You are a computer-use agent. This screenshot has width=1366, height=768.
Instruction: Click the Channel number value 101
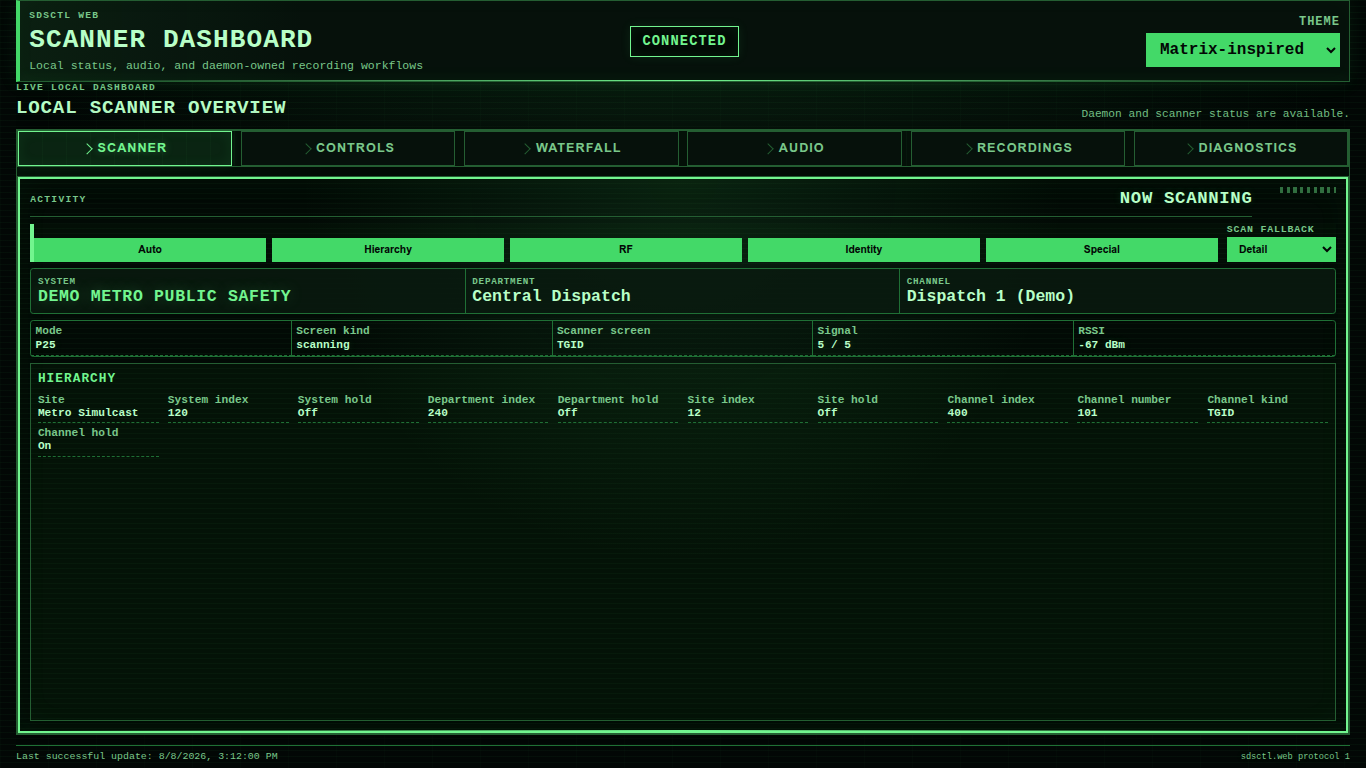tap(1087, 413)
